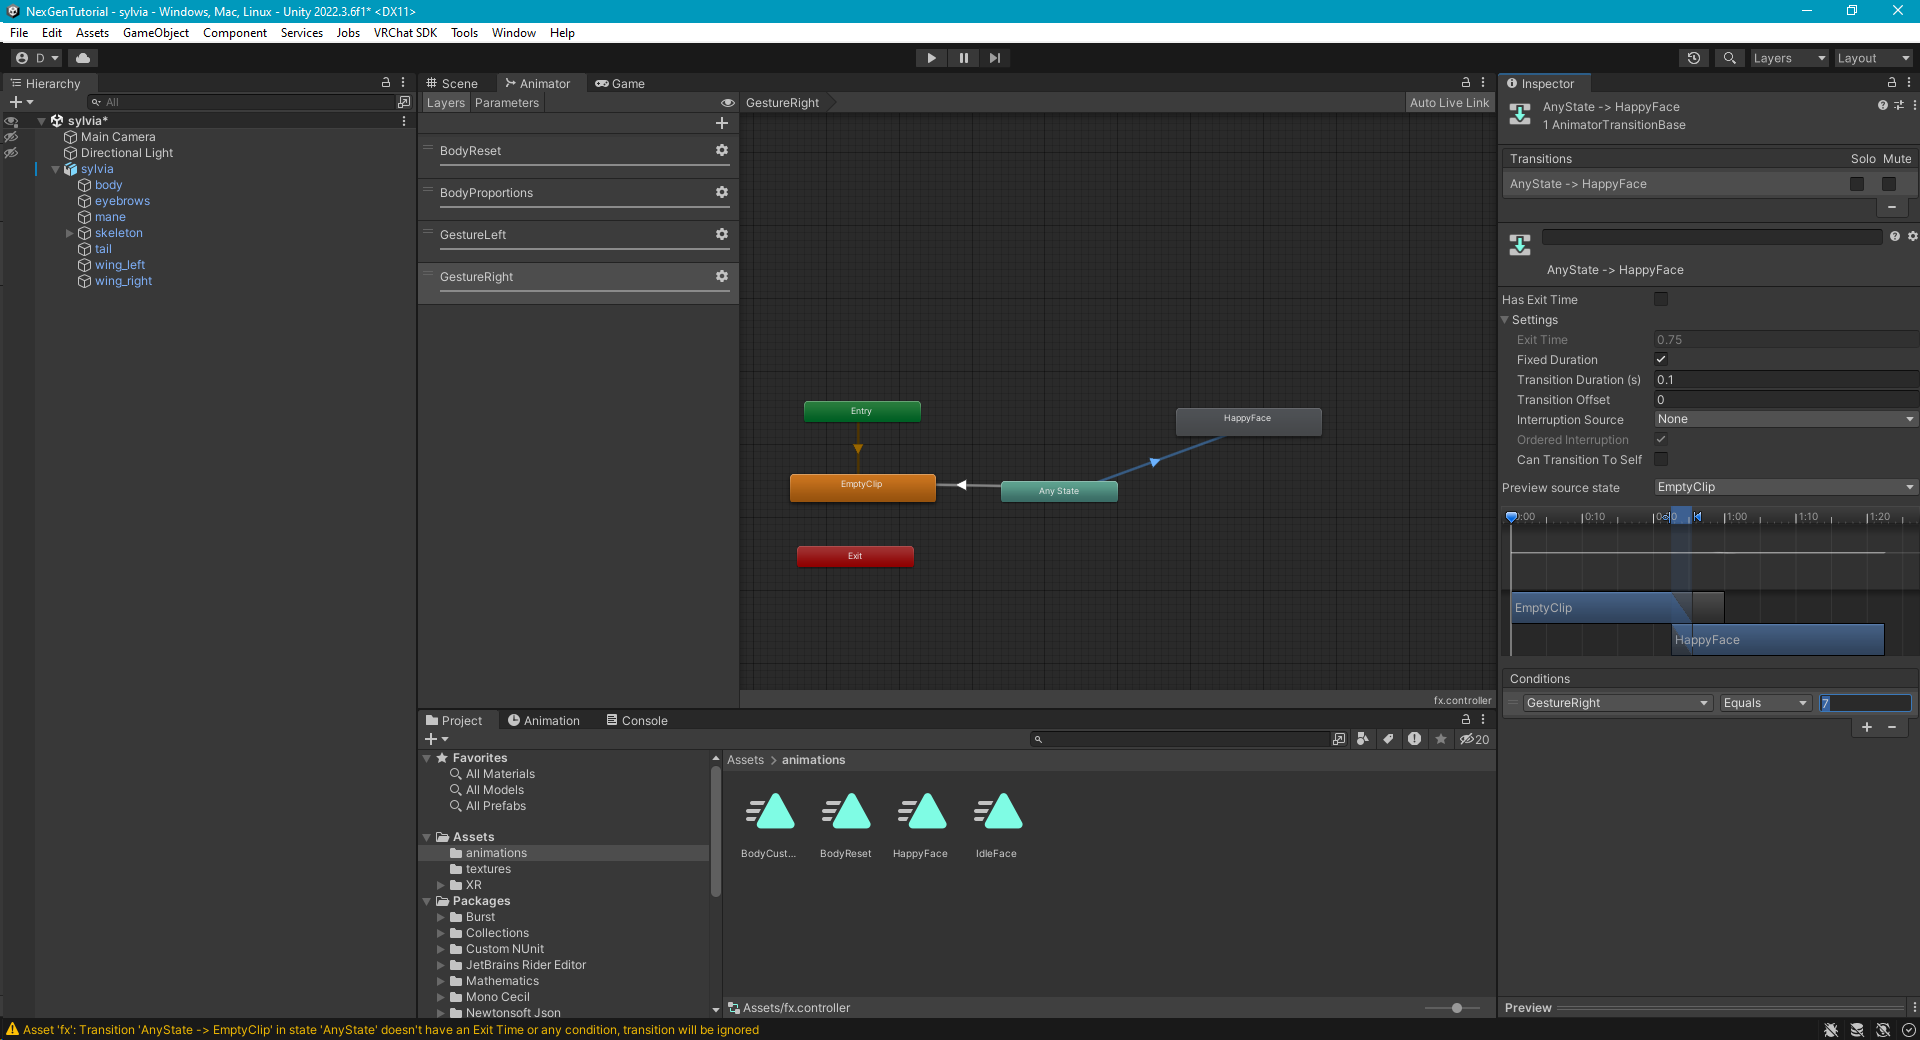Screen dimensions: 1920x1040
Task: Open BodyProportions layer settings gear
Action: [x=722, y=192]
